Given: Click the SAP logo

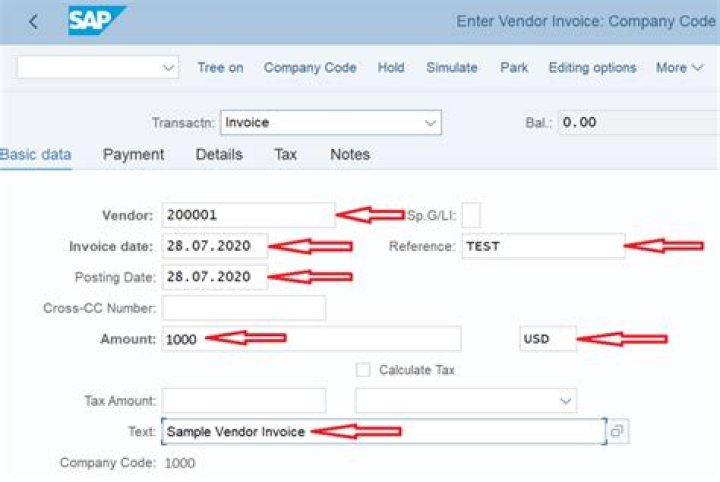Looking at the screenshot, I should tap(96, 20).
